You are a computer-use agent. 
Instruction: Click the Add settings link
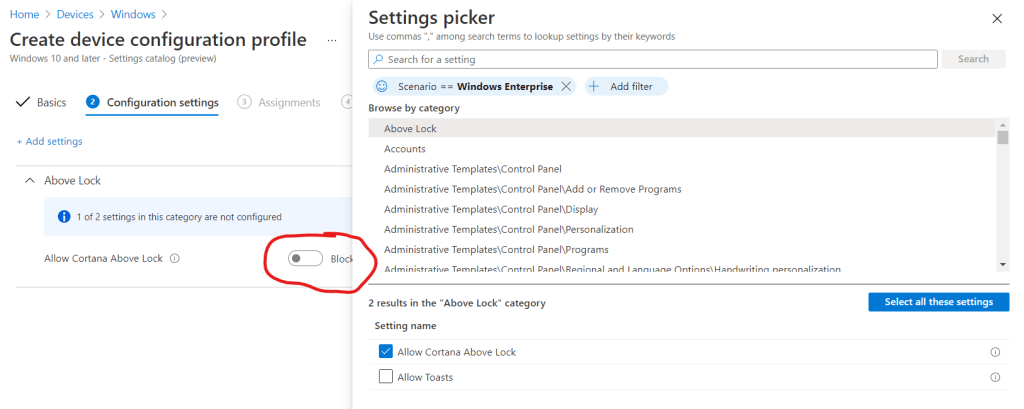pos(50,142)
